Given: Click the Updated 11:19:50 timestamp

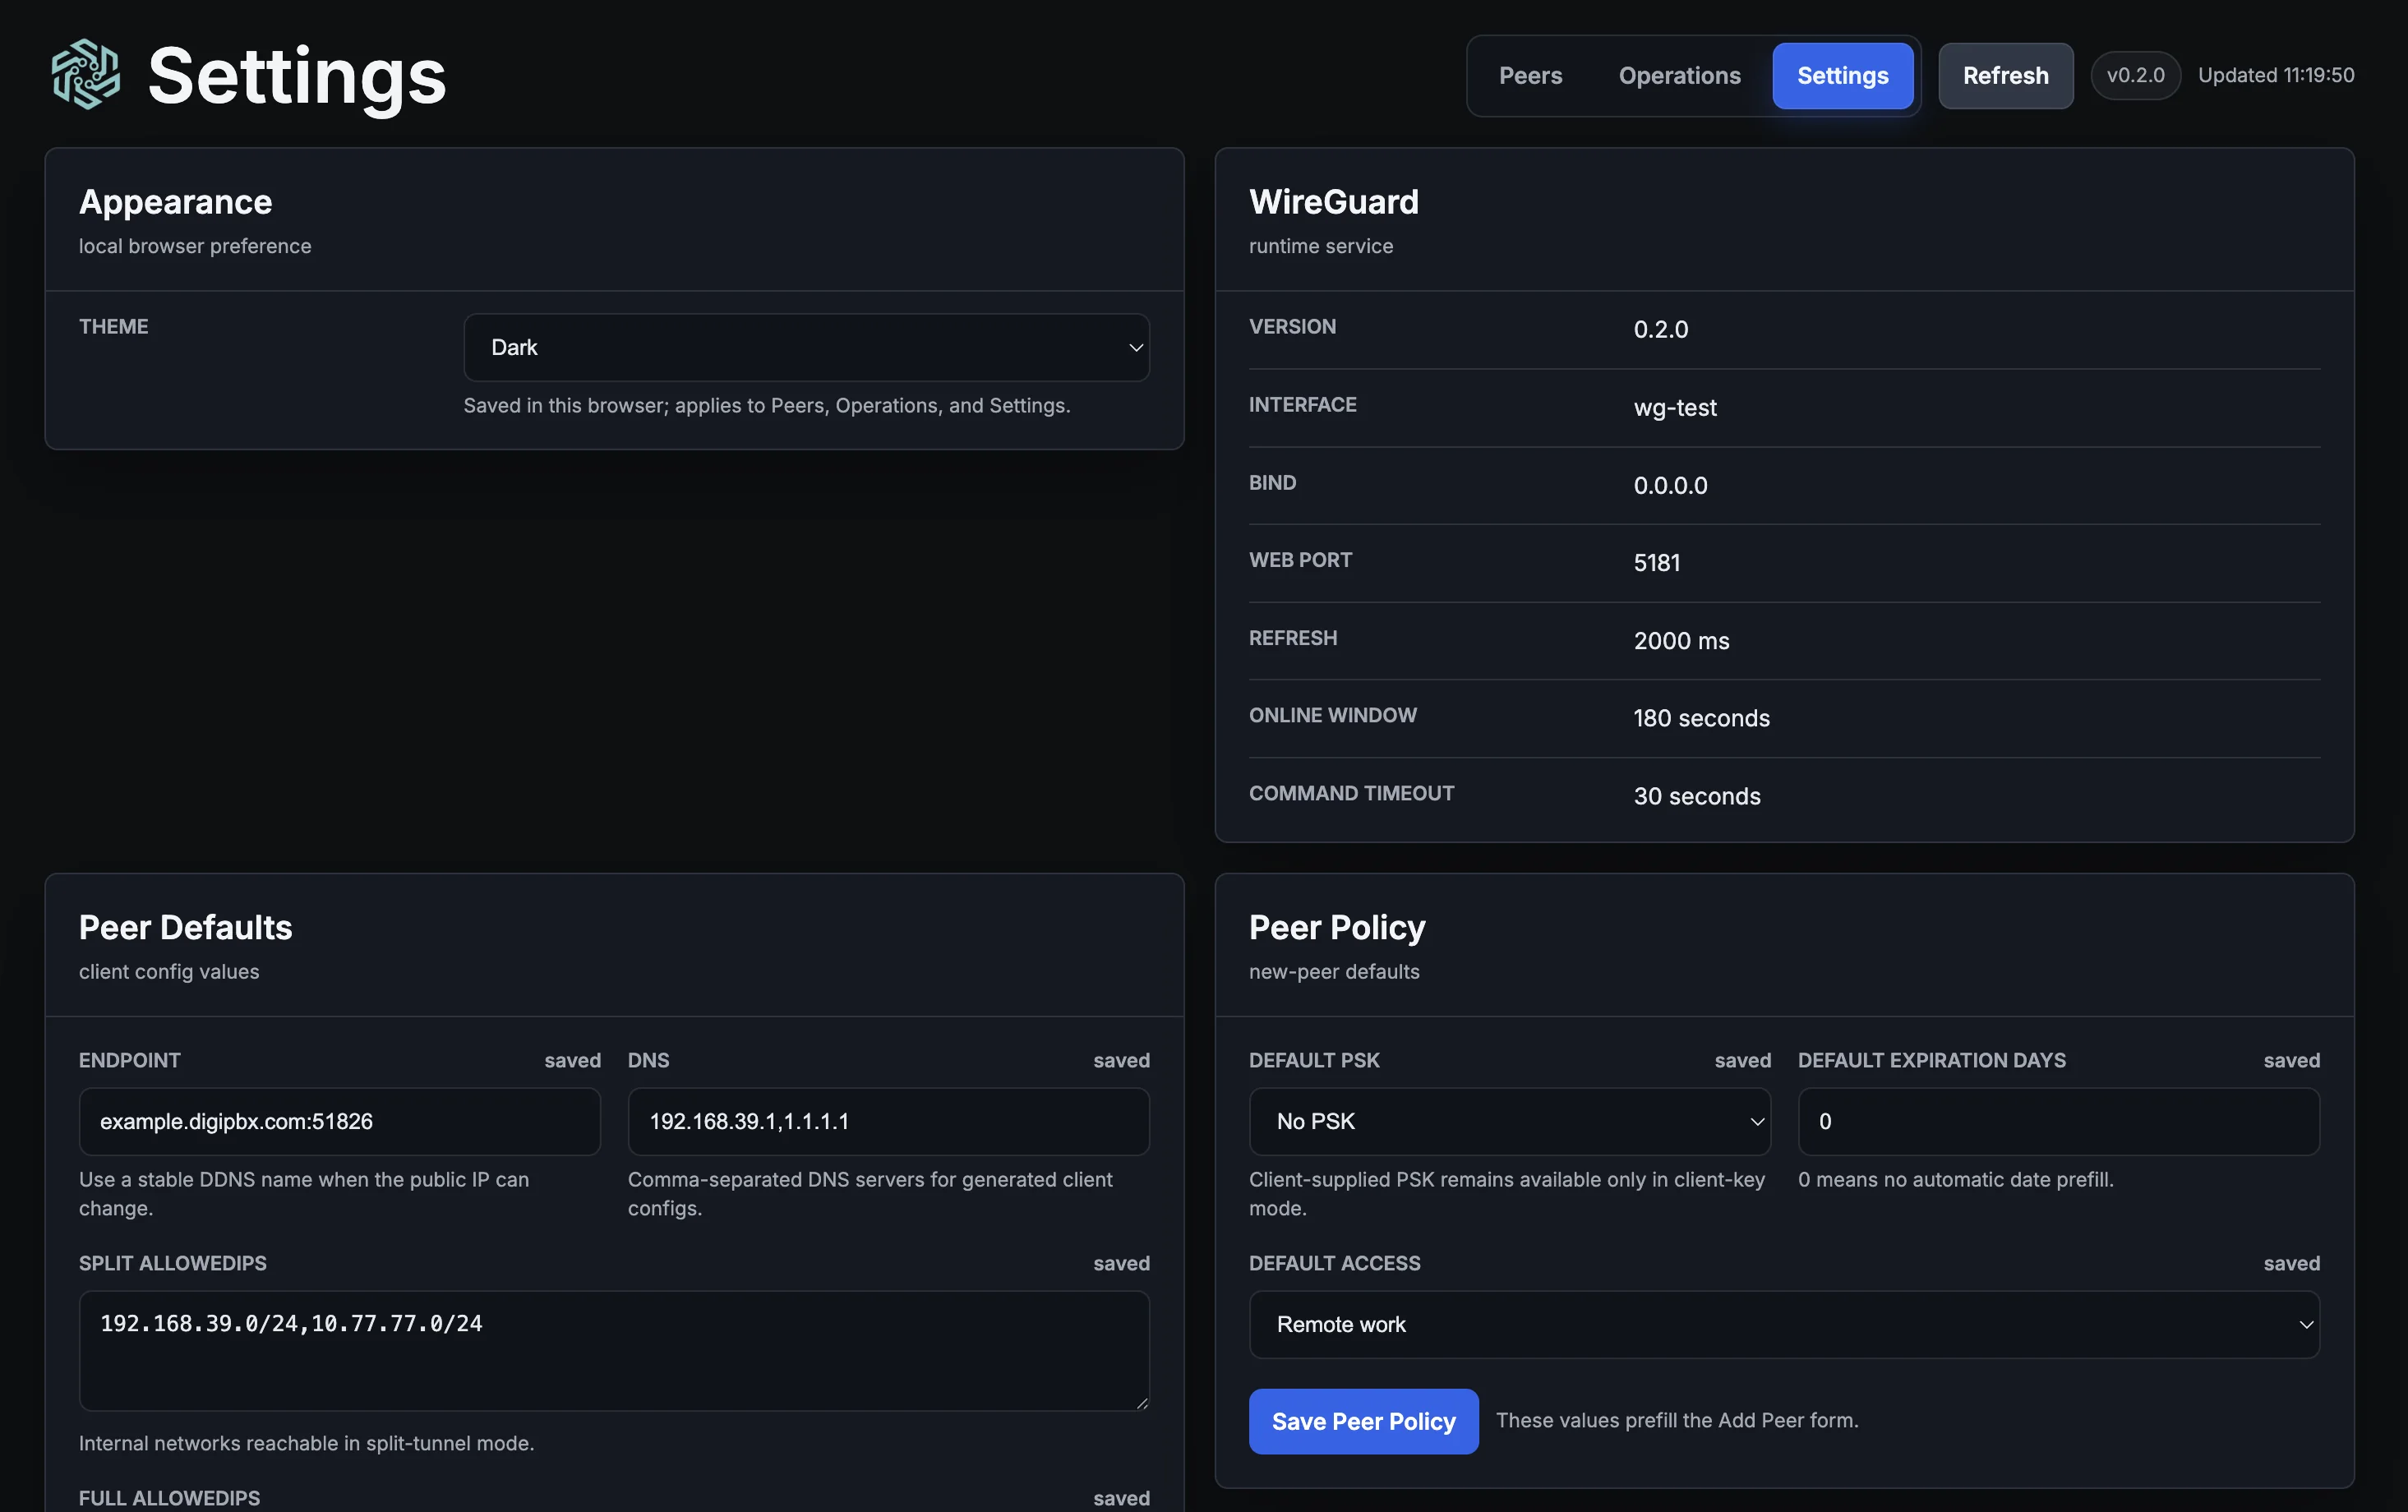Looking at the screenshot, I should point(2275,76).
